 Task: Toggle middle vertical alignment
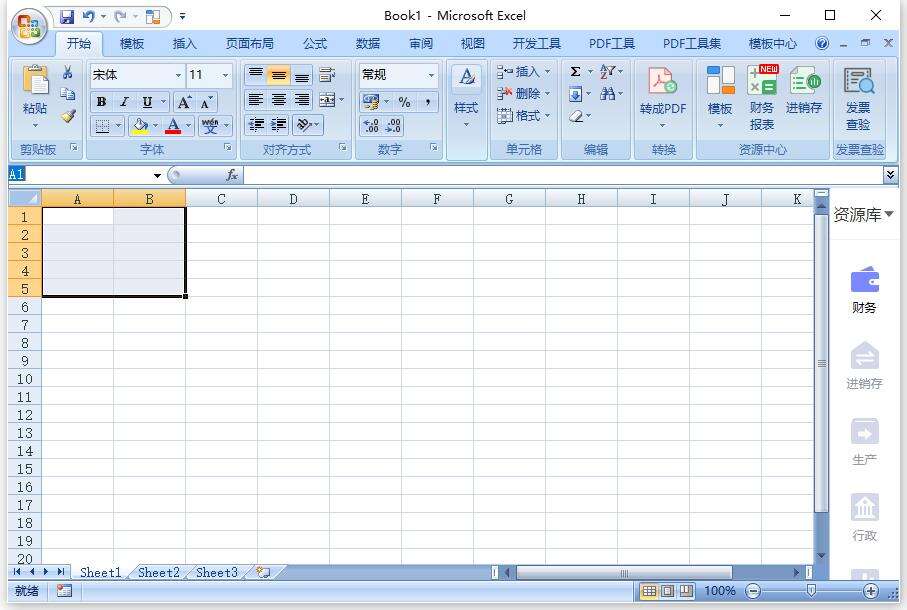279,75
